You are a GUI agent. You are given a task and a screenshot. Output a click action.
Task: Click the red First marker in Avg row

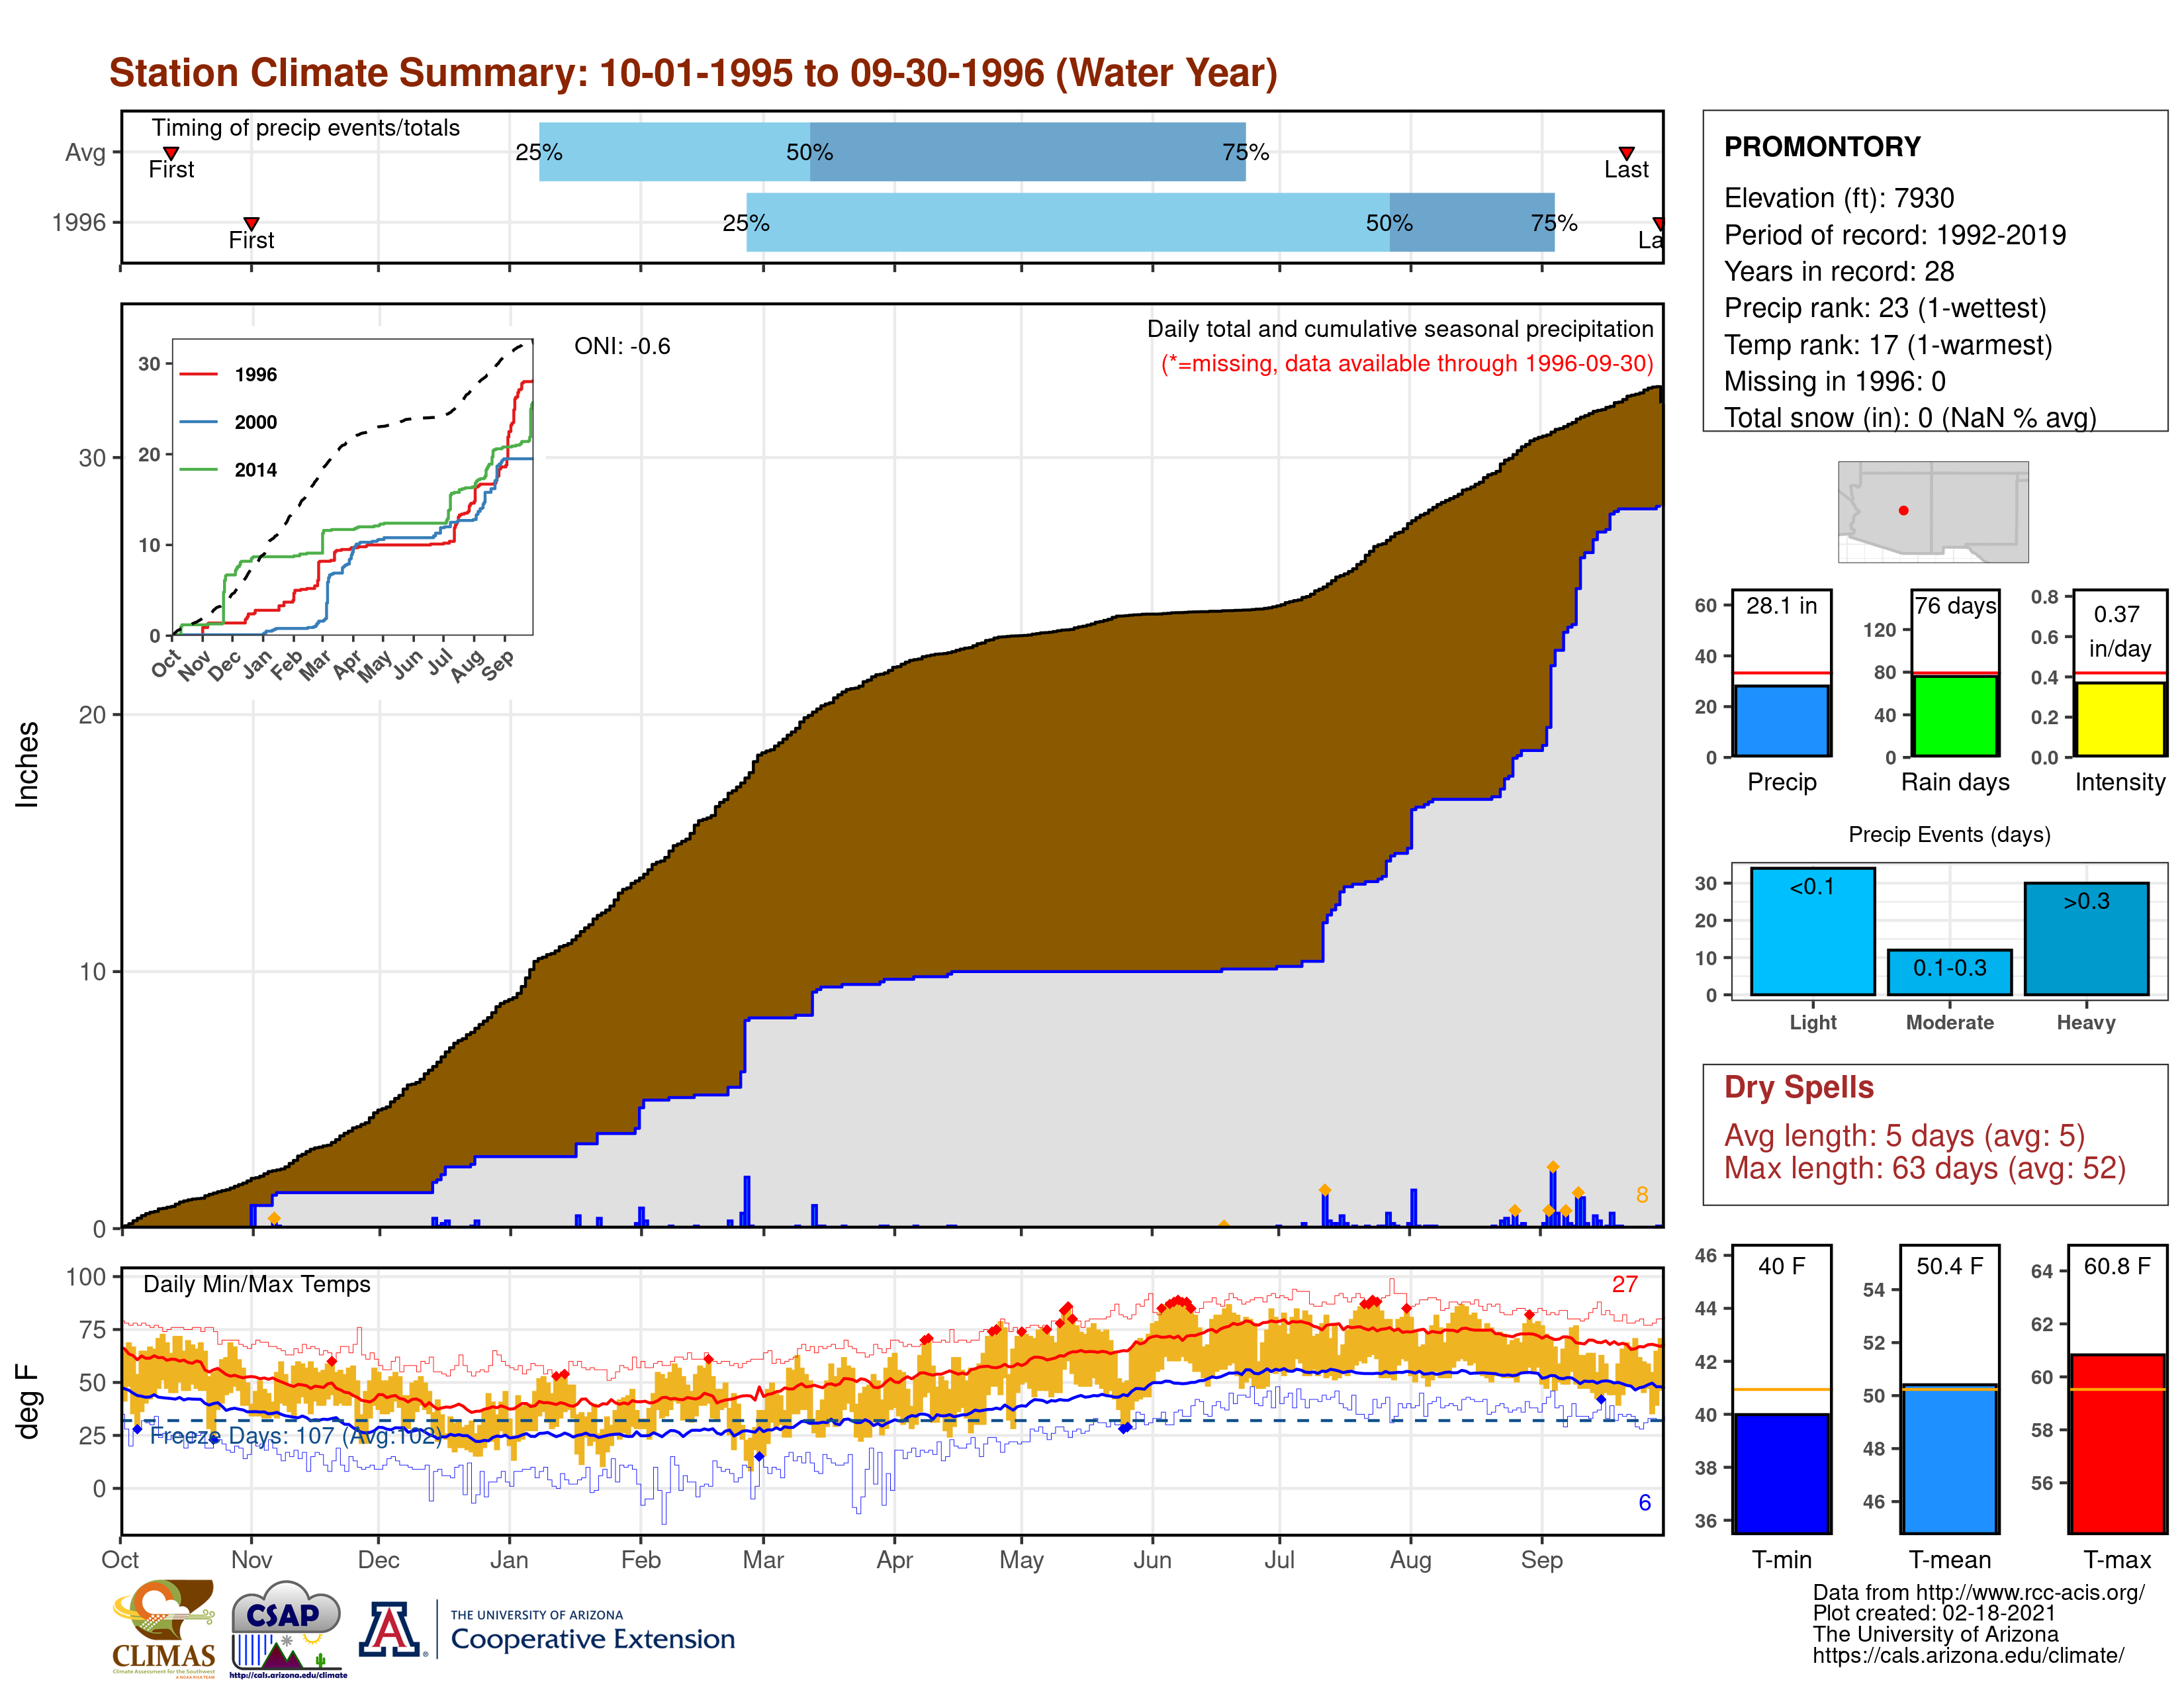coord(171,153)
